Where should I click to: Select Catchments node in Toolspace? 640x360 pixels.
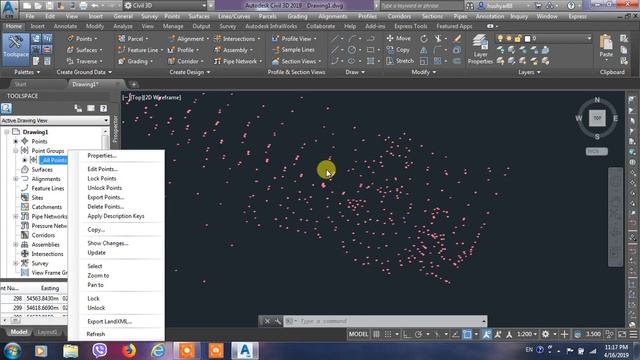pyautogui.click(x=47, y=207)
